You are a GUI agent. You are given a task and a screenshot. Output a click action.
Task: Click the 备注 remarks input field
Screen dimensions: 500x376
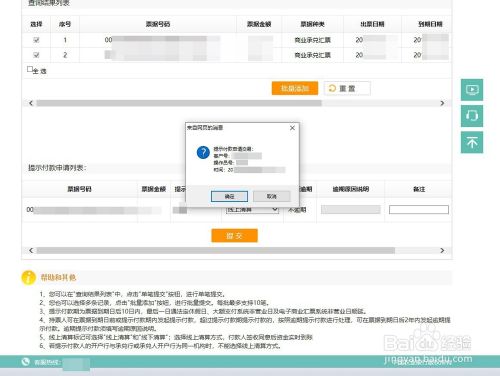[419, 210]
